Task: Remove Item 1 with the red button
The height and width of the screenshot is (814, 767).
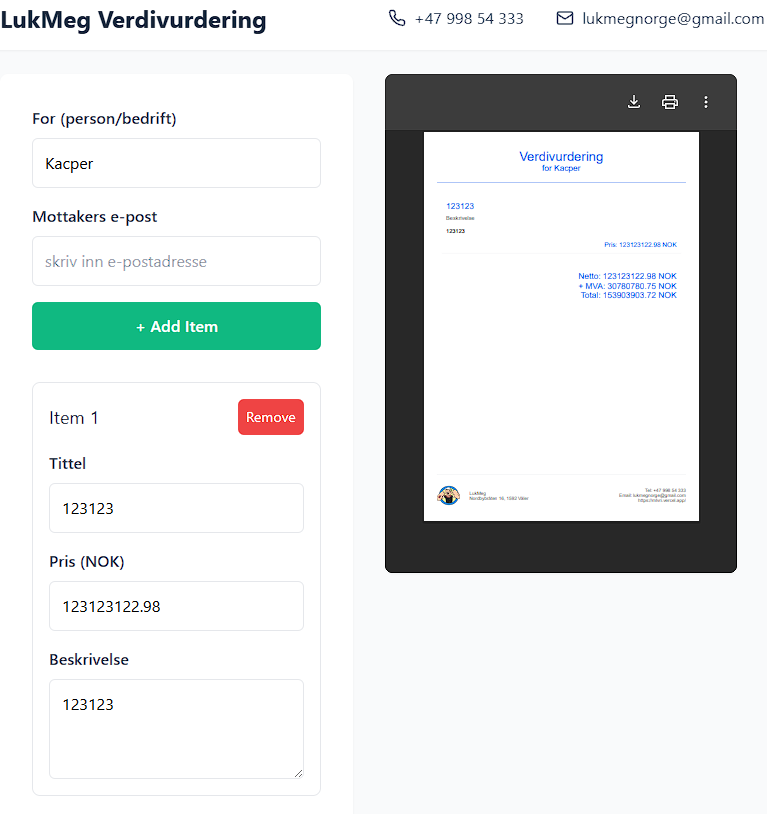Action: (270, 417)
